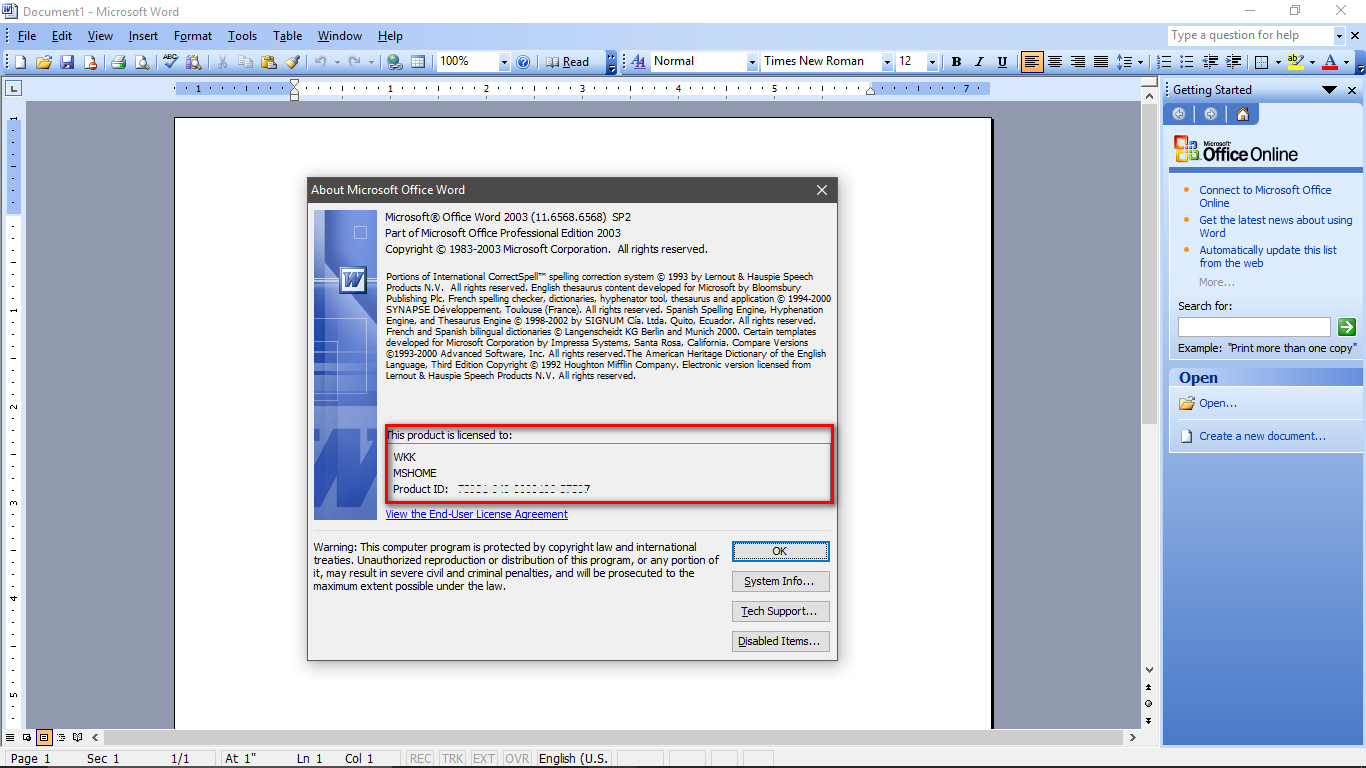The image size is (1366, 768).
Task: Expand the Font Color dropdown arrow
Action: click(x=1346, y=62)
